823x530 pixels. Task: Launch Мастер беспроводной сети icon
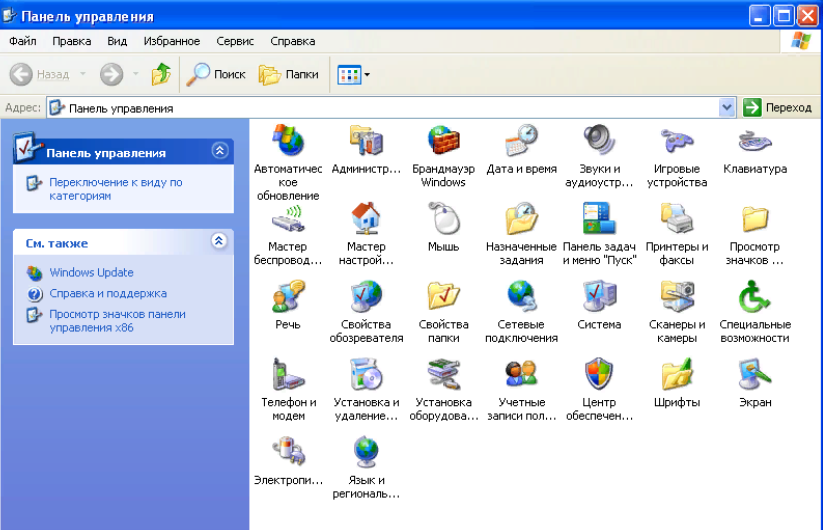pyautogui.click(x=288, y=218)
